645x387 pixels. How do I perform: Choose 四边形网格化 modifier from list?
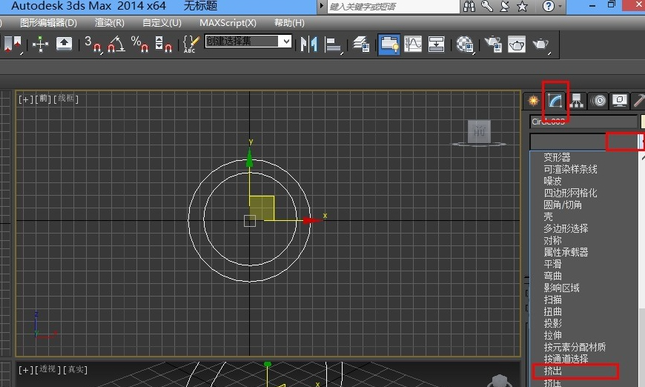[x=570, y=193]
